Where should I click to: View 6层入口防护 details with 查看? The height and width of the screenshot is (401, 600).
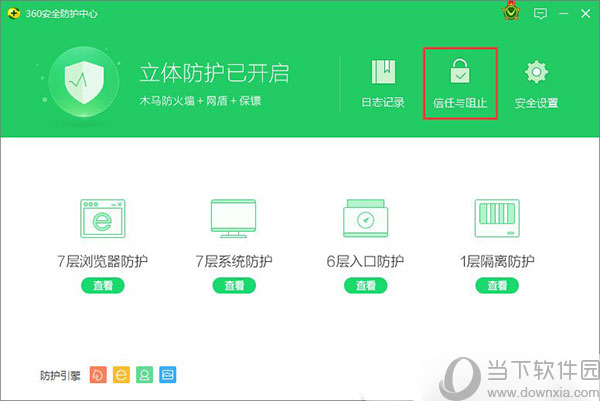click(x=365, y=285)
